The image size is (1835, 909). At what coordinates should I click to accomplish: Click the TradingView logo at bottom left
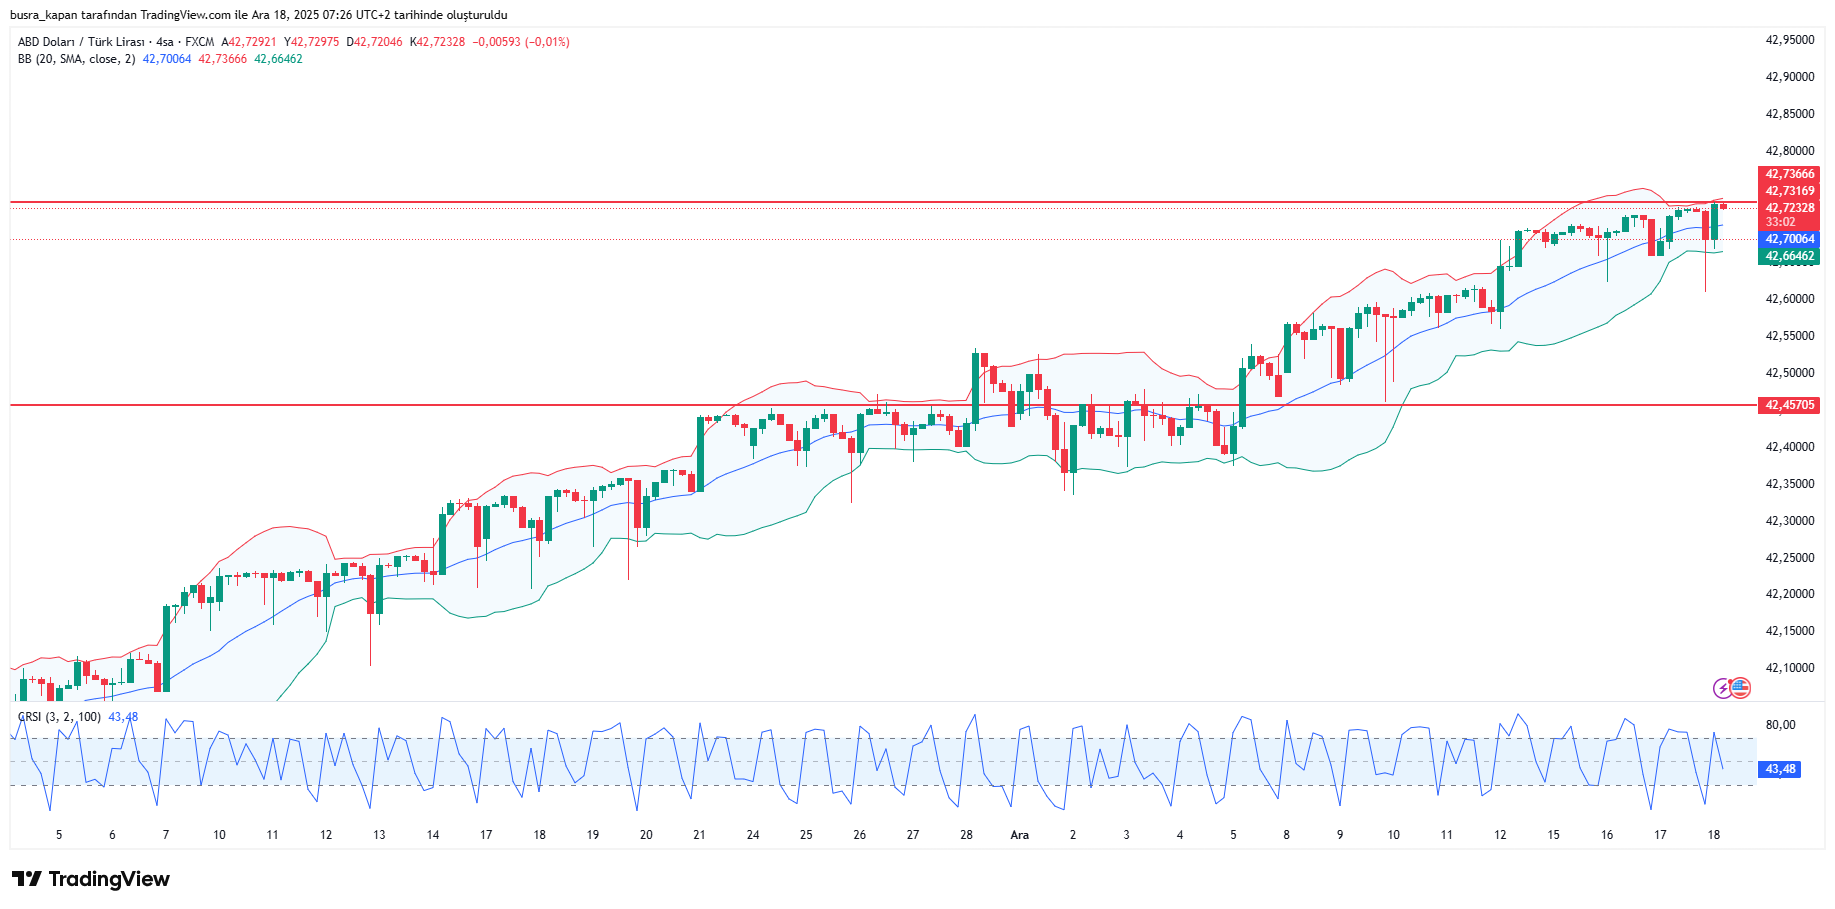click(91, 879)
